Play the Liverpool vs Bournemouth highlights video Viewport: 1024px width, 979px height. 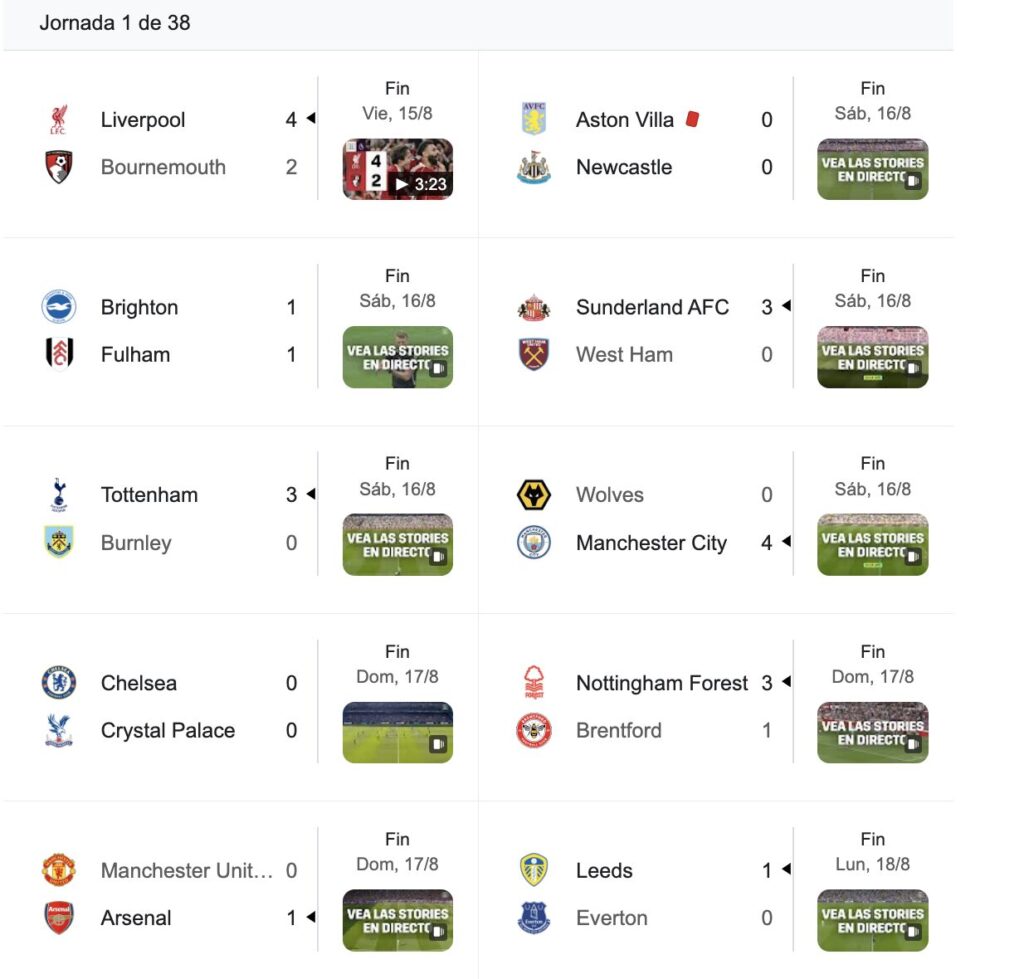point(398,169)
